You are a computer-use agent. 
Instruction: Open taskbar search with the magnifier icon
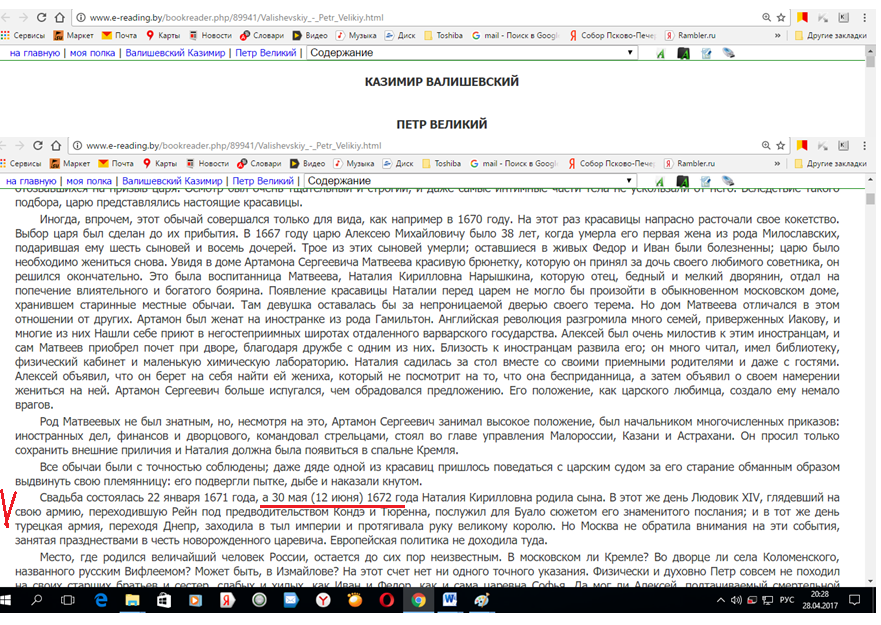point(37,600)
